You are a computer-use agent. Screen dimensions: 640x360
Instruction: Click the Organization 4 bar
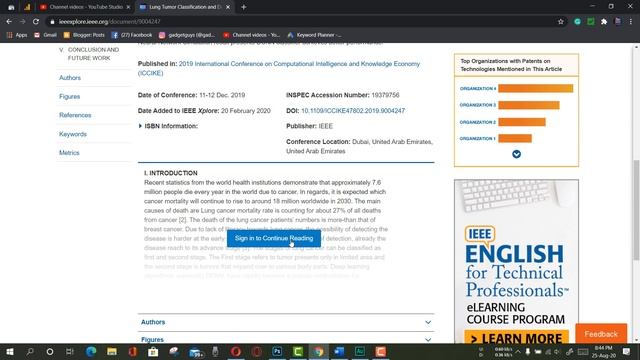coord(536,89)
